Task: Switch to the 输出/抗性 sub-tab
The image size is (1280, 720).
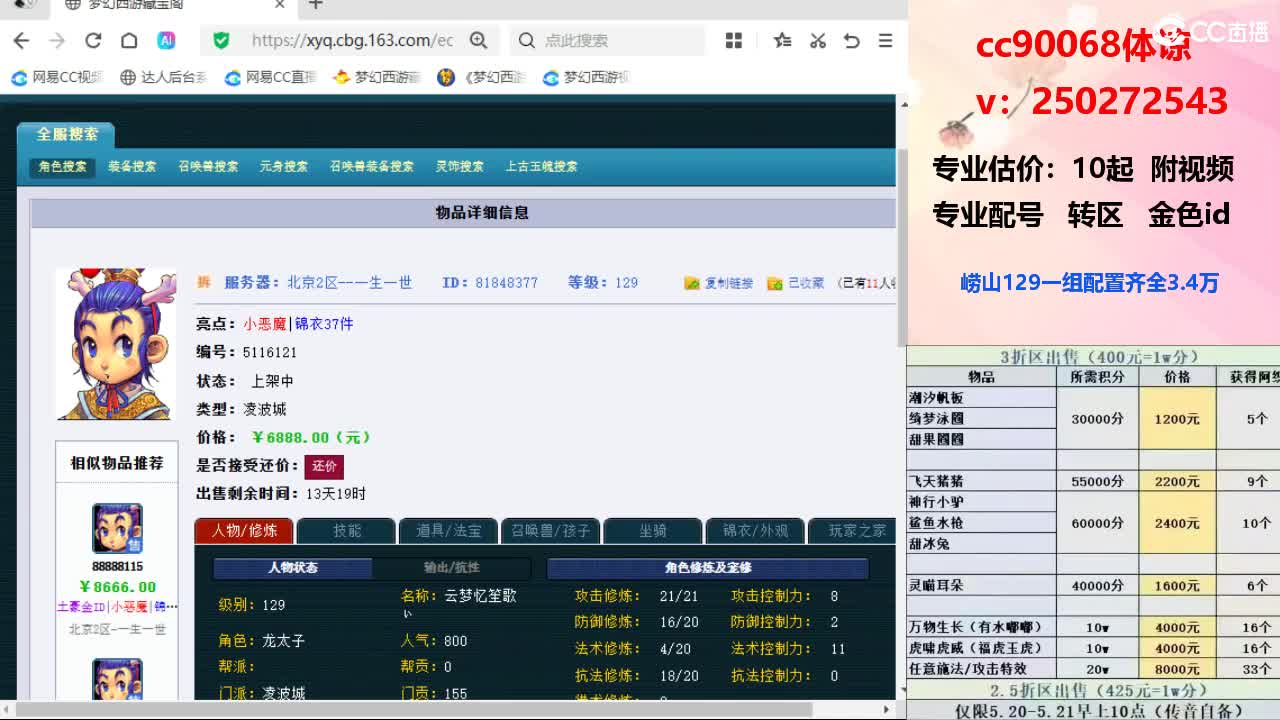Action: tap(451, 568)
